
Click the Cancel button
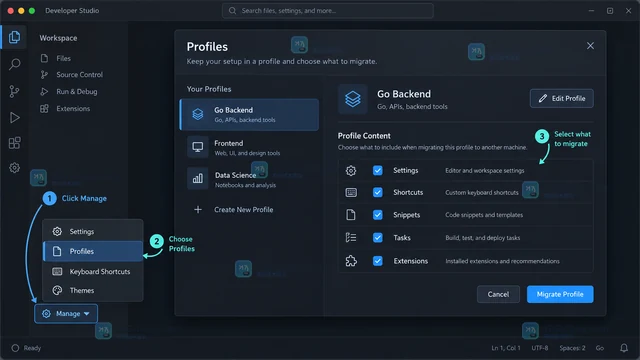pyautogui.click(x=498, y=294)
